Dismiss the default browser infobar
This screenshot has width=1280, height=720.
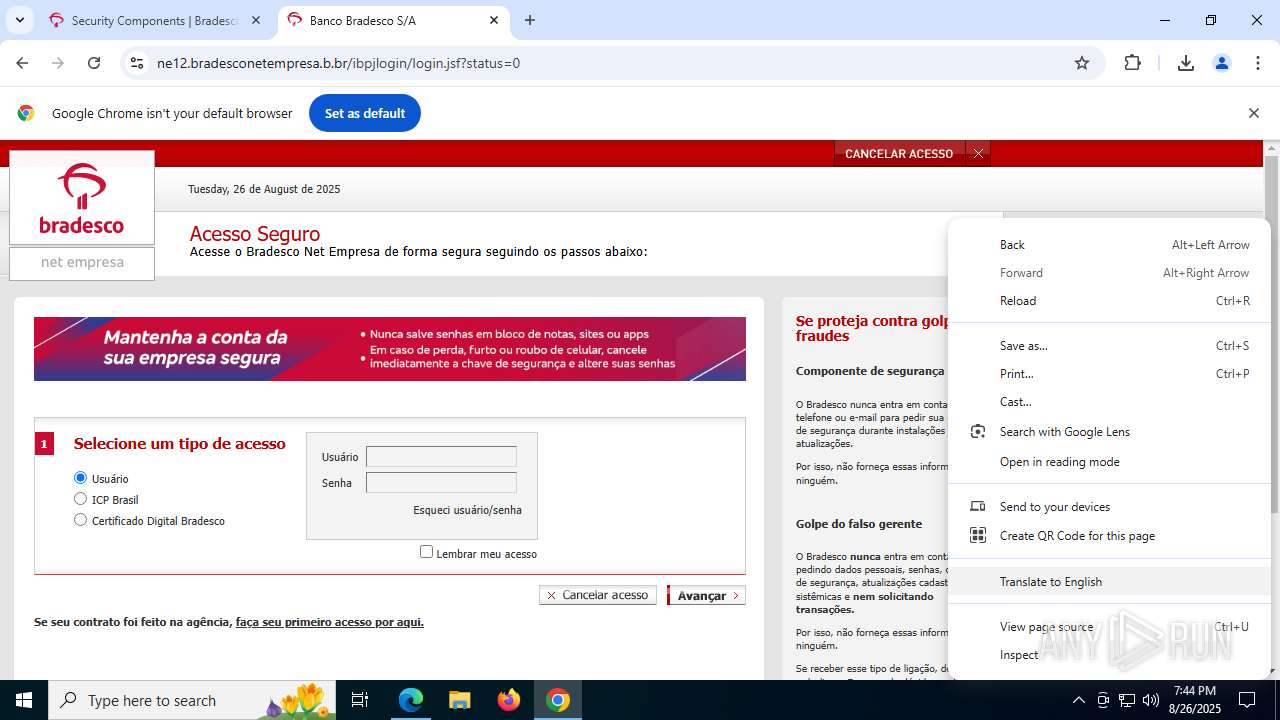(1253, 113)
